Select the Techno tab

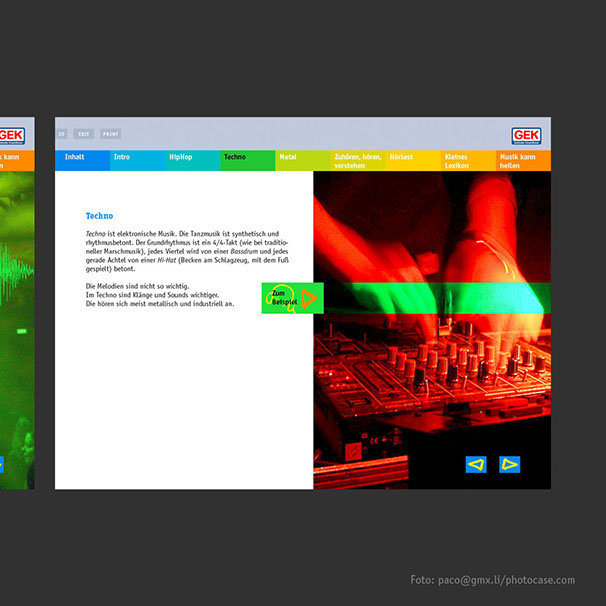tap(246, 159)
